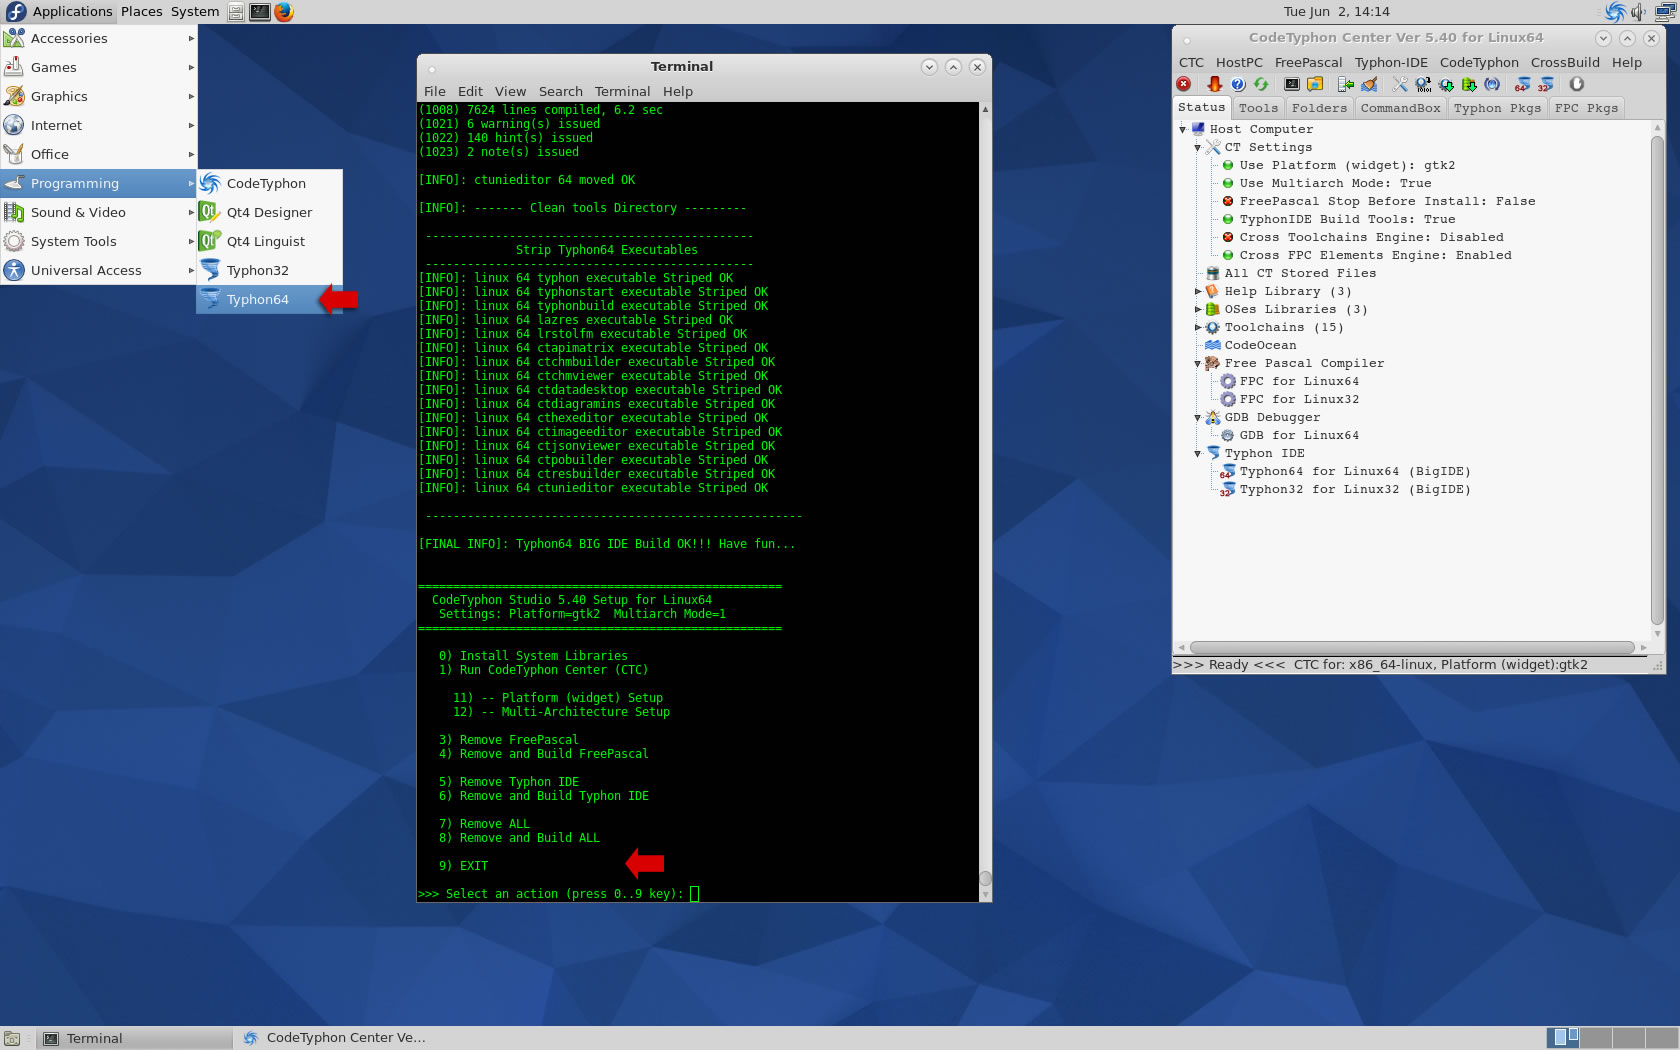Screen dimensions: 1680x1050
Task: Collapse the CT Settings tree node
Action: pyautogui.click(x=1198, y=147)
